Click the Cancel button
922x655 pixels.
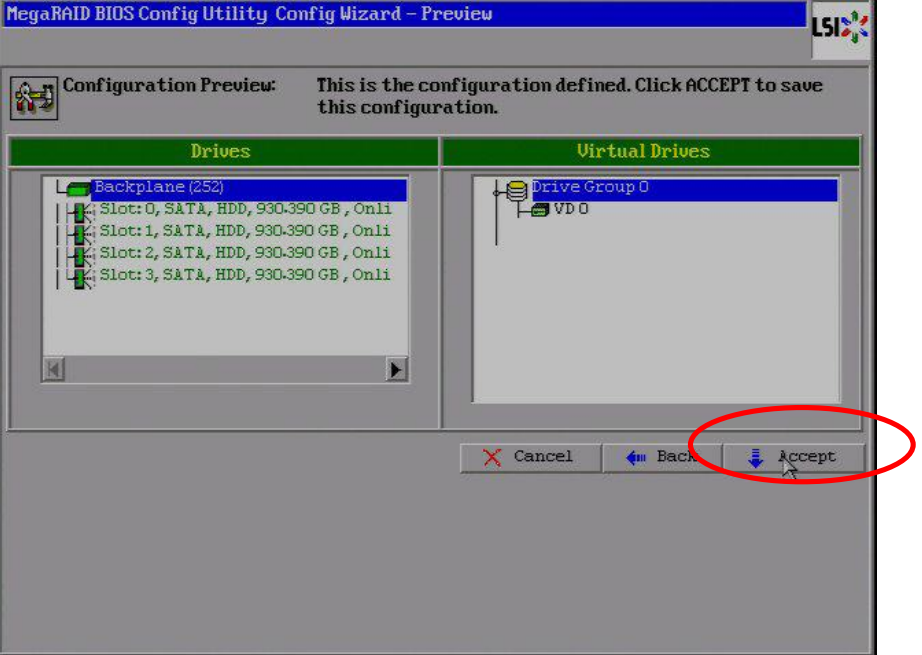point(530,457)
